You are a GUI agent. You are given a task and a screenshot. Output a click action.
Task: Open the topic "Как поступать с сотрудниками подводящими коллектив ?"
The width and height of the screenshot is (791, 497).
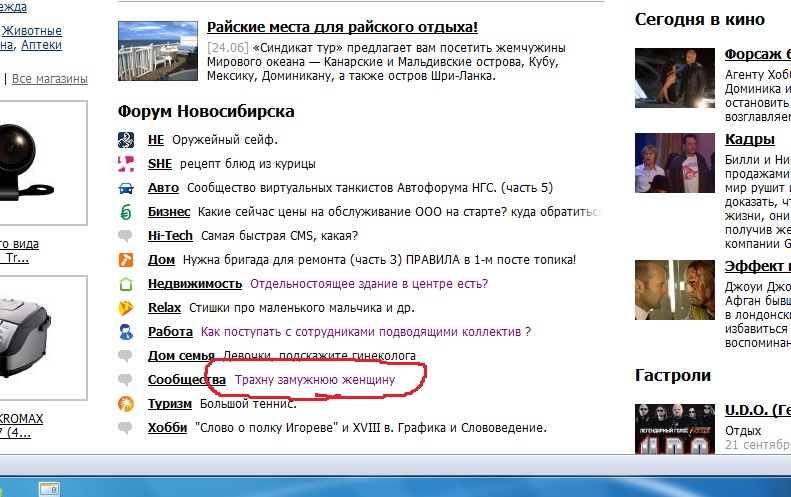(x=365, y=332)
